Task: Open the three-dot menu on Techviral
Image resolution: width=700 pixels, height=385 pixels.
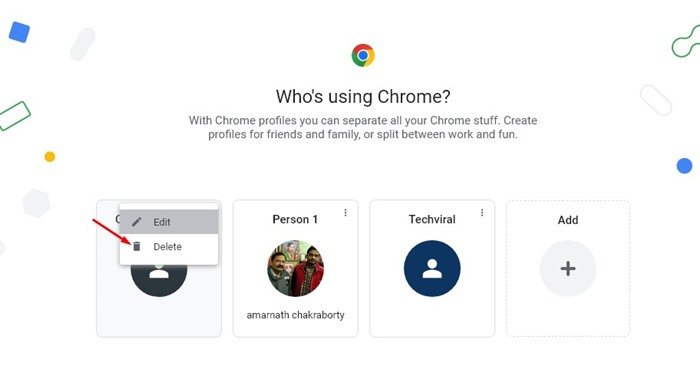Action: click(x=482, y=213)
